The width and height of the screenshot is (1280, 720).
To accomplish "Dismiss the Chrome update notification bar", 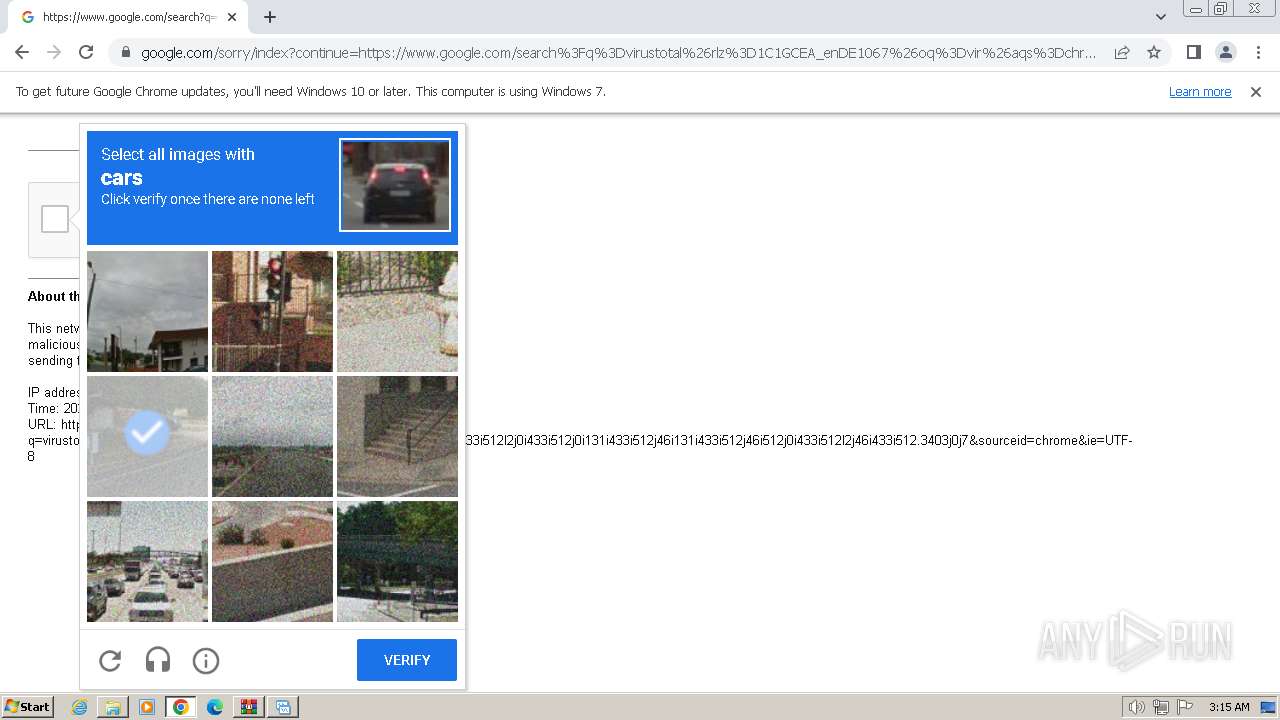I will tap(1256, 91).
